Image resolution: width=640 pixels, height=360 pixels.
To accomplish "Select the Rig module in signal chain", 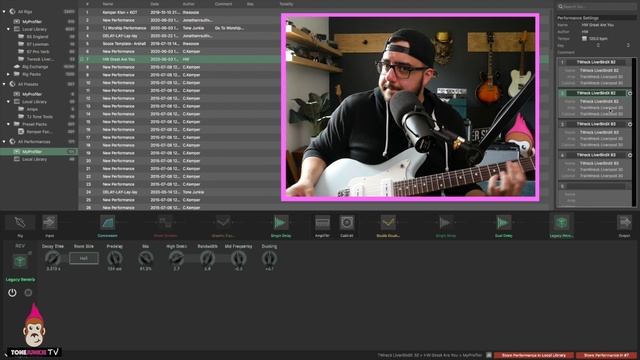I will (20, 222).
